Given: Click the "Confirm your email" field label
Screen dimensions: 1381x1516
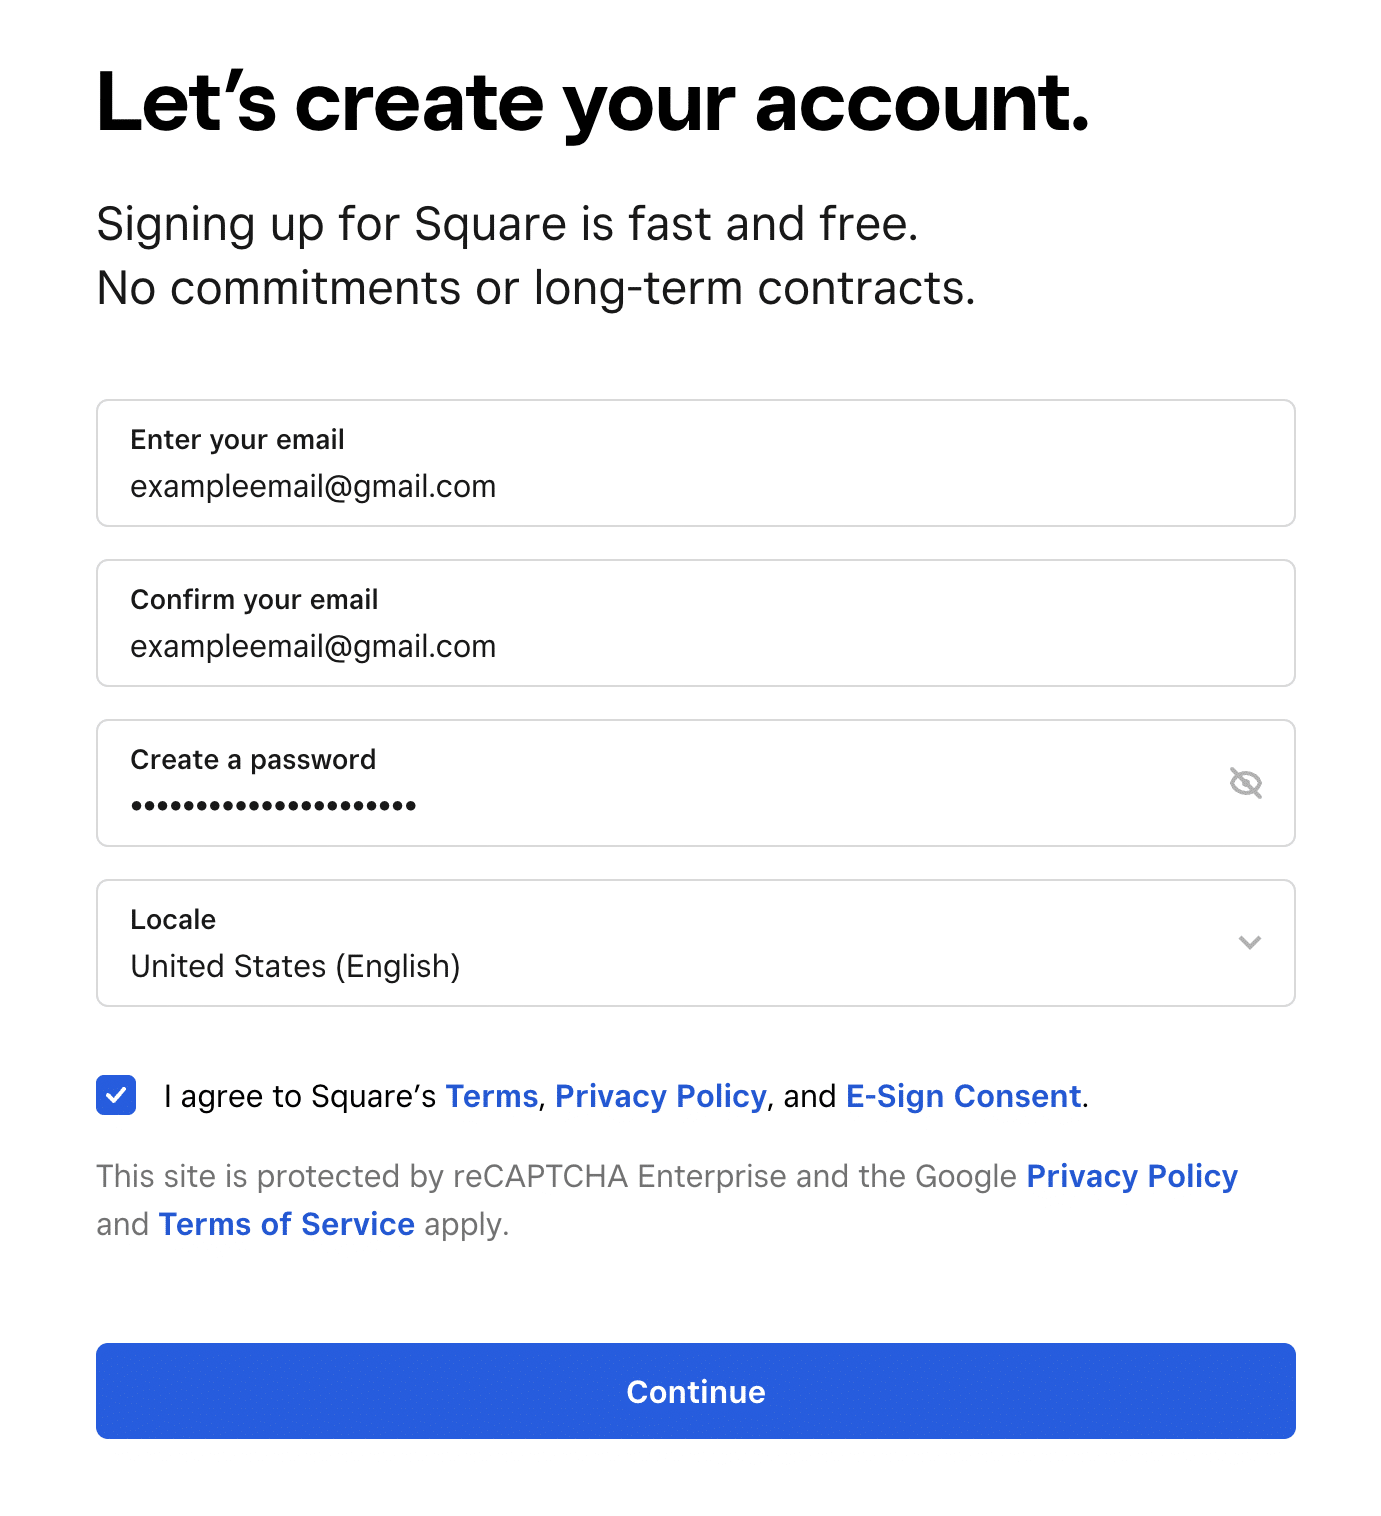Looking at the screenshot, I should click(x=254, y=600).
